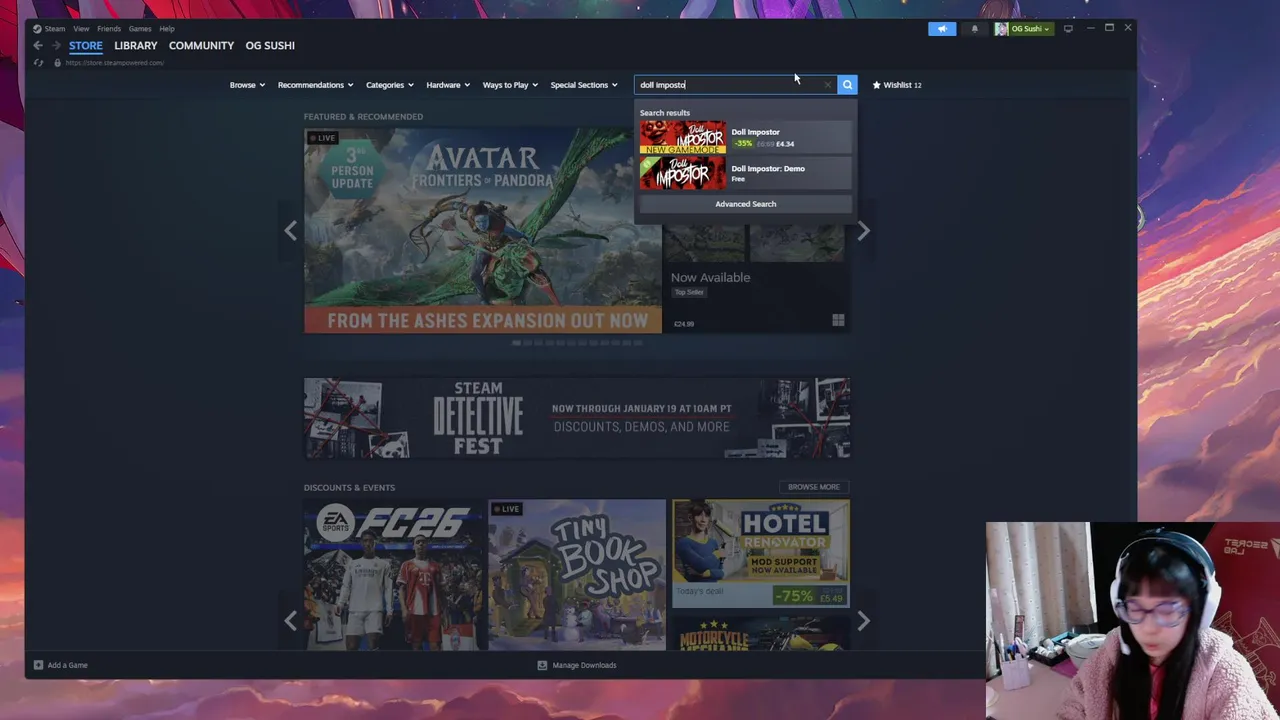
Task: Open the Motorcycle Mechanic tile
Action: pos(761,634)
